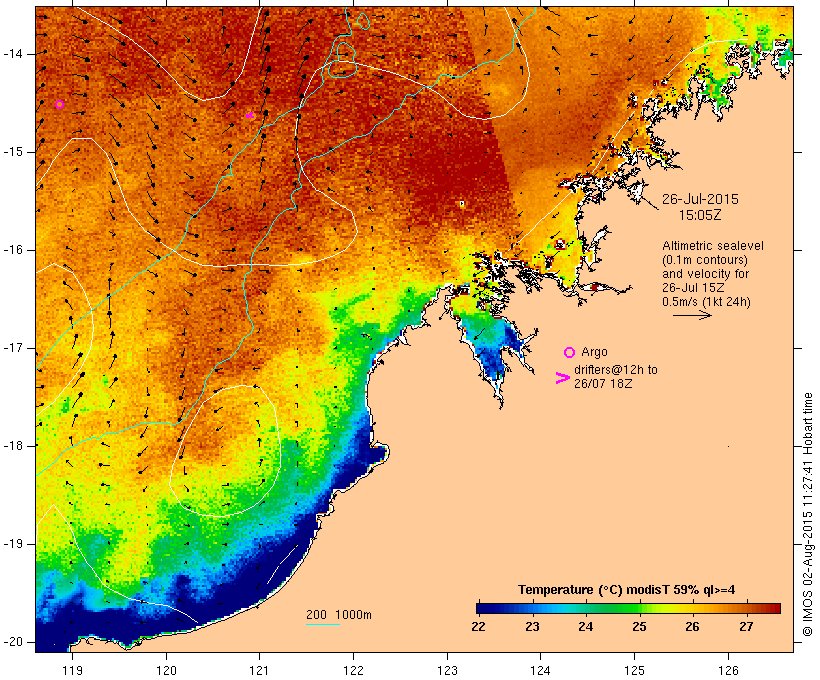Click color bar tick label 26

(x=692, y=627)
